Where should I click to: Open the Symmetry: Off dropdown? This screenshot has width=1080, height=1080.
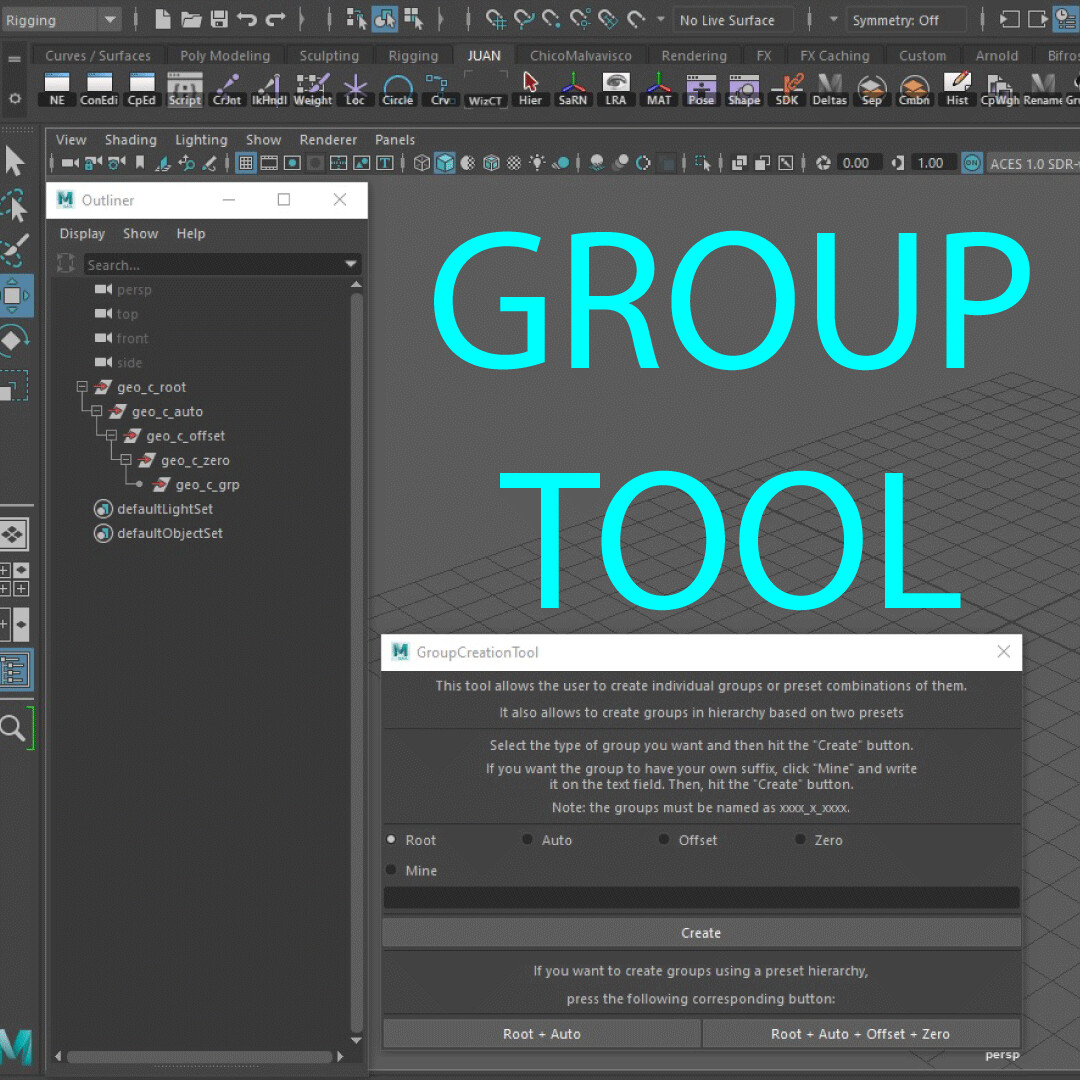(906, 19)
